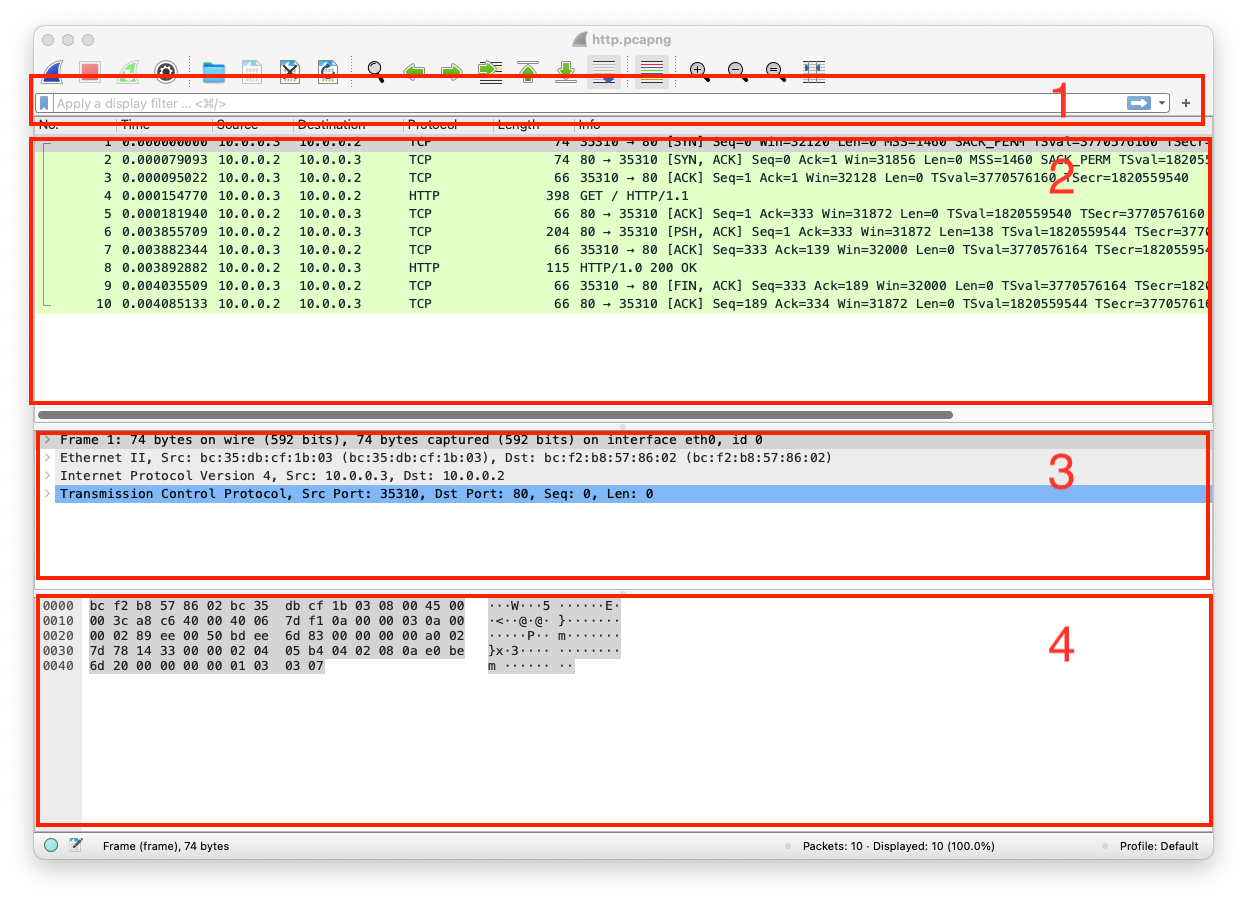Add a filter button with the plus sign
Viewport: 1247px width, 901px height.
click(1186, 103)
